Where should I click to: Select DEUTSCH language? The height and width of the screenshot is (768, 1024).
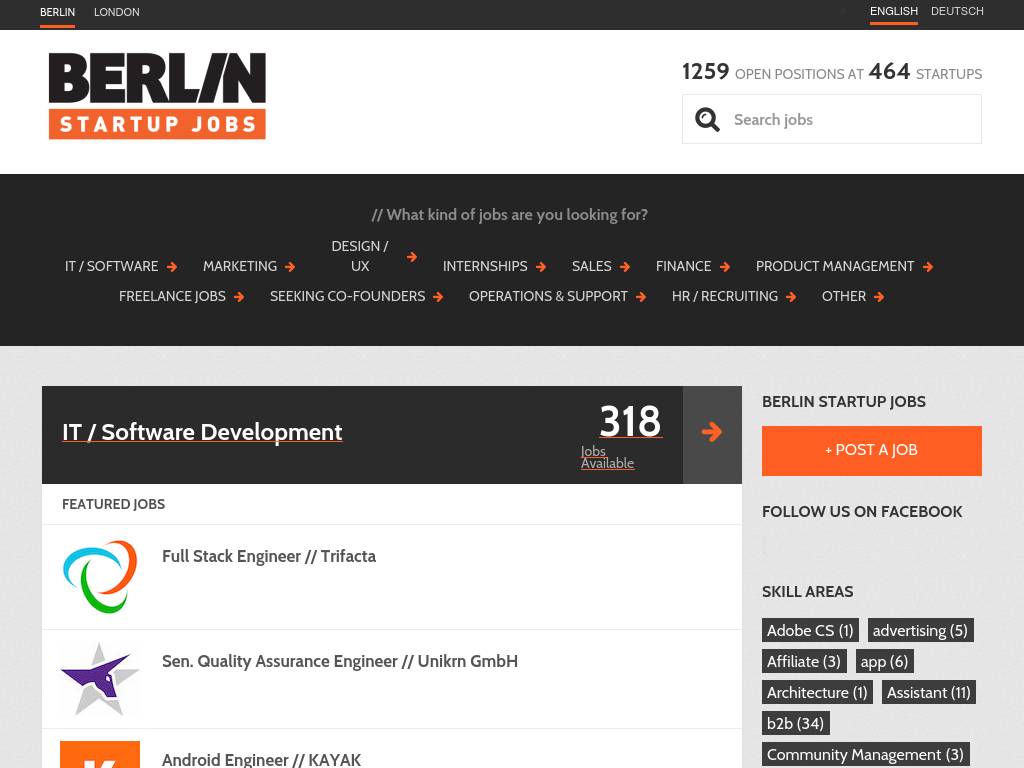957,11
